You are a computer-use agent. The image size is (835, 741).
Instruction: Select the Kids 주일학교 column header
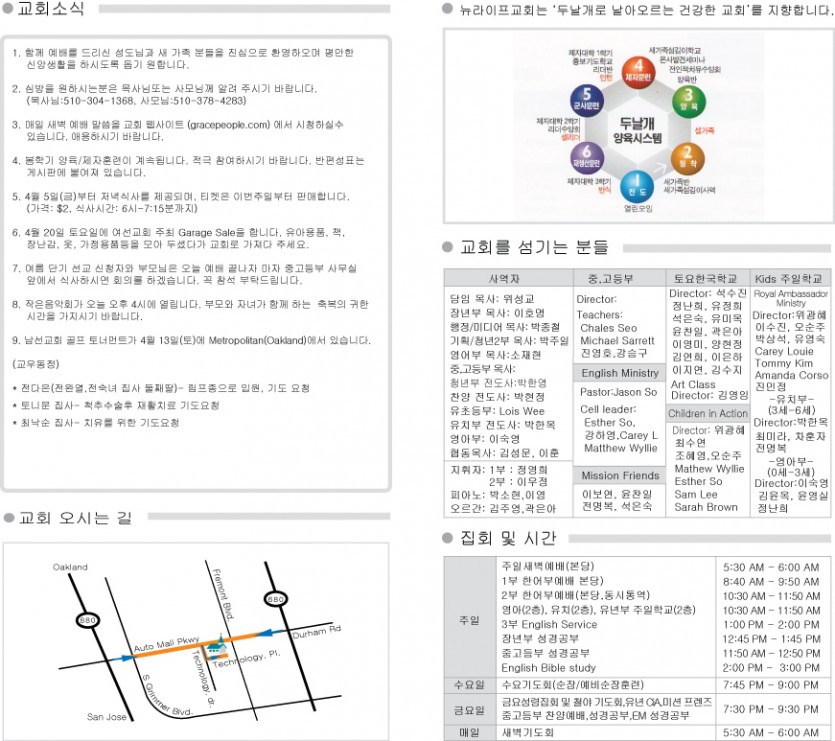point(790,278)
